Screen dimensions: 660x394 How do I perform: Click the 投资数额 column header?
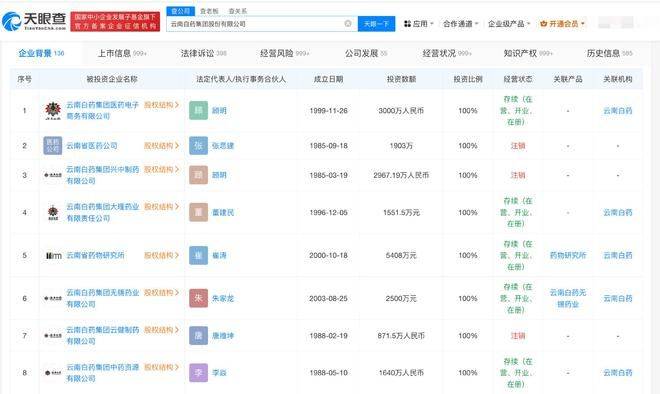pos(401,79)
